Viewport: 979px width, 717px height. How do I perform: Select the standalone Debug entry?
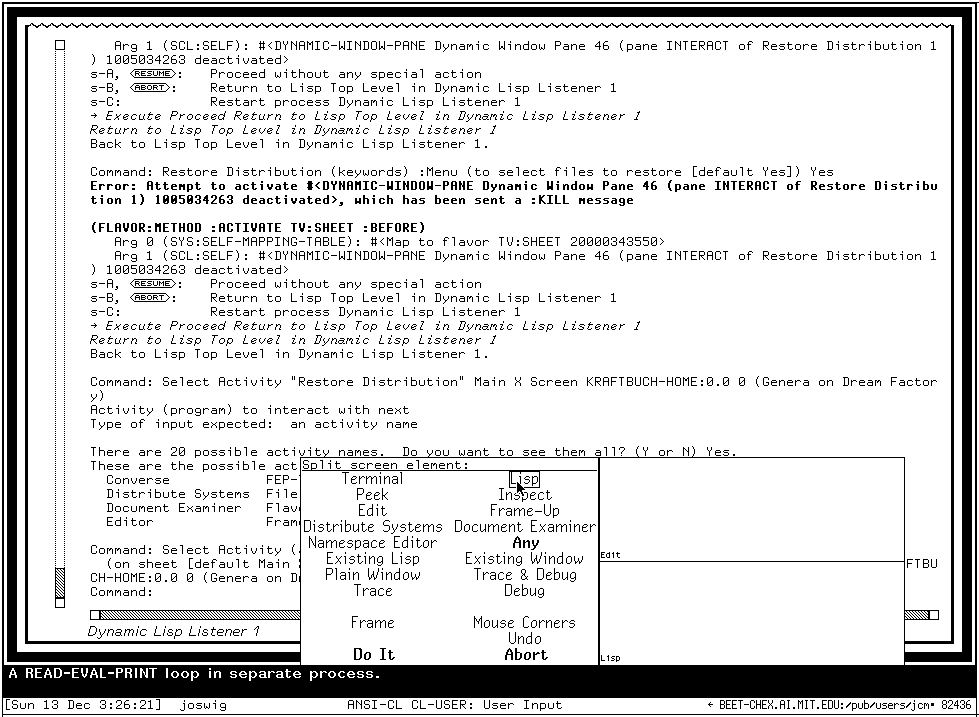click(524, 590)
